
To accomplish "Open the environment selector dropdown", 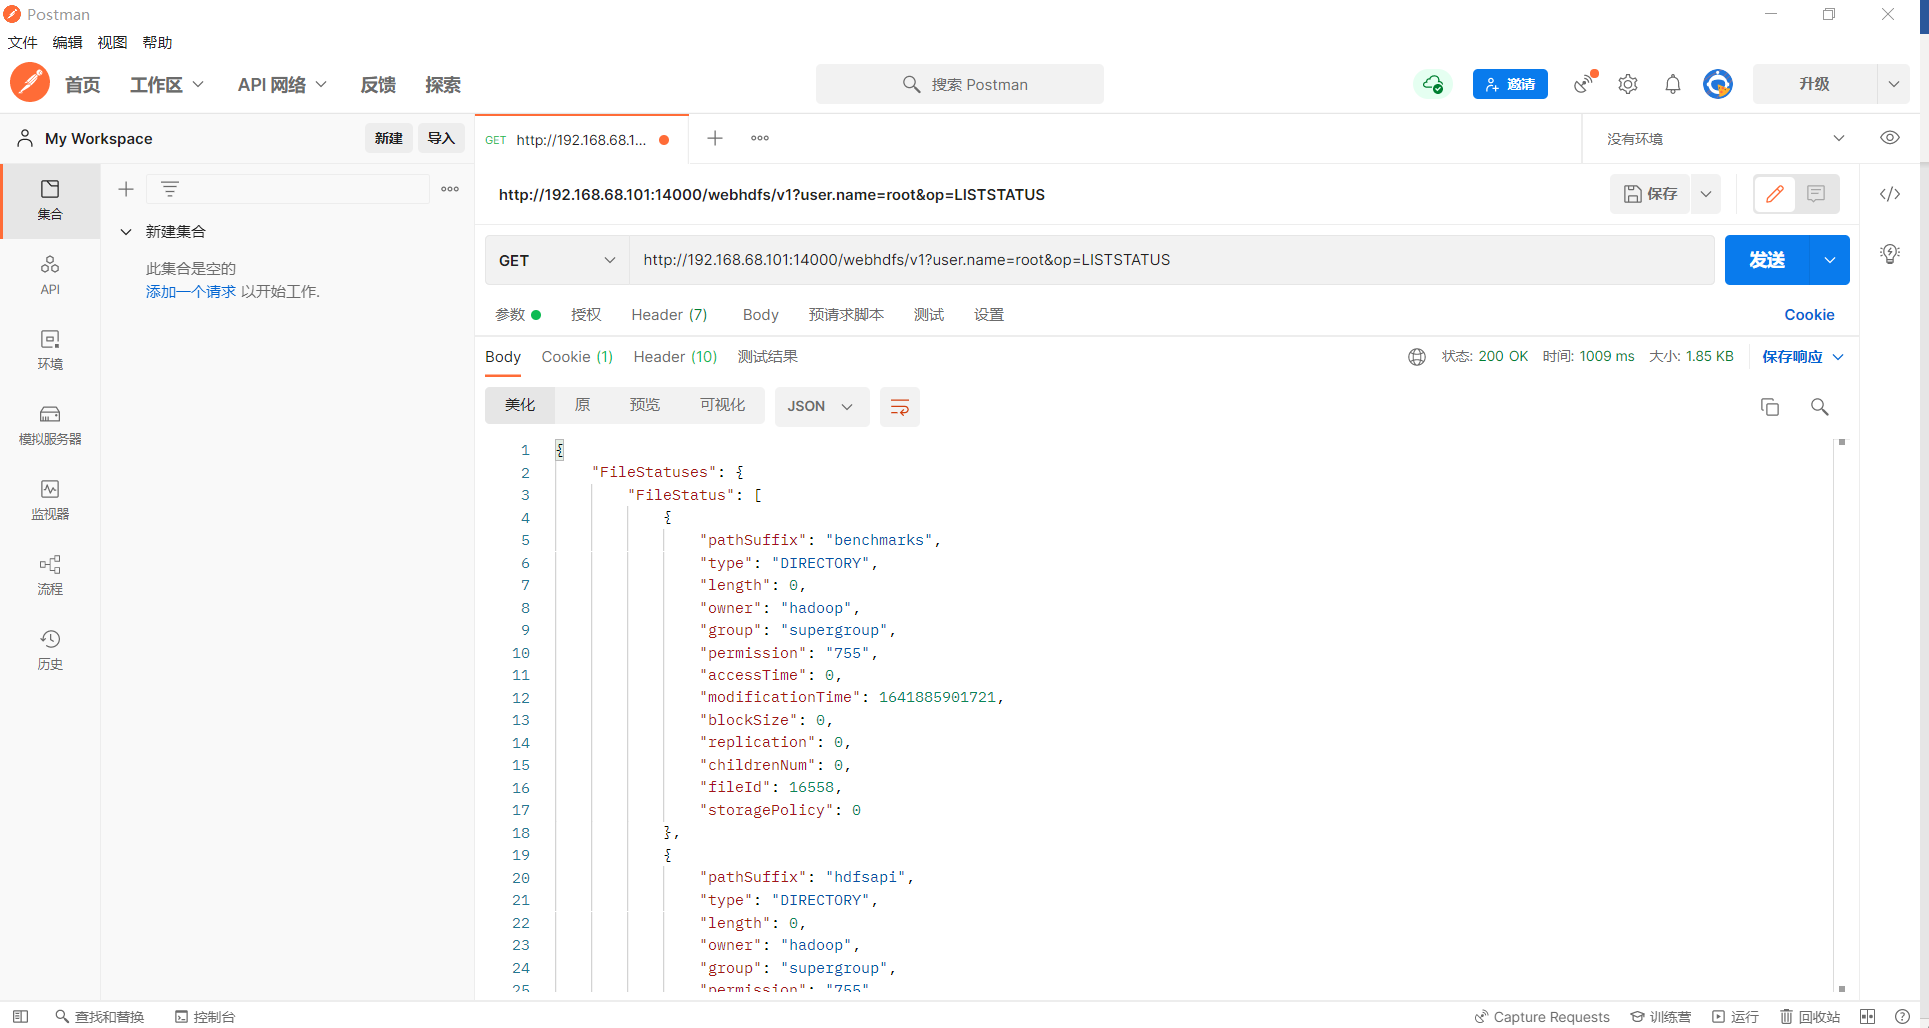I will point(1718,138).
